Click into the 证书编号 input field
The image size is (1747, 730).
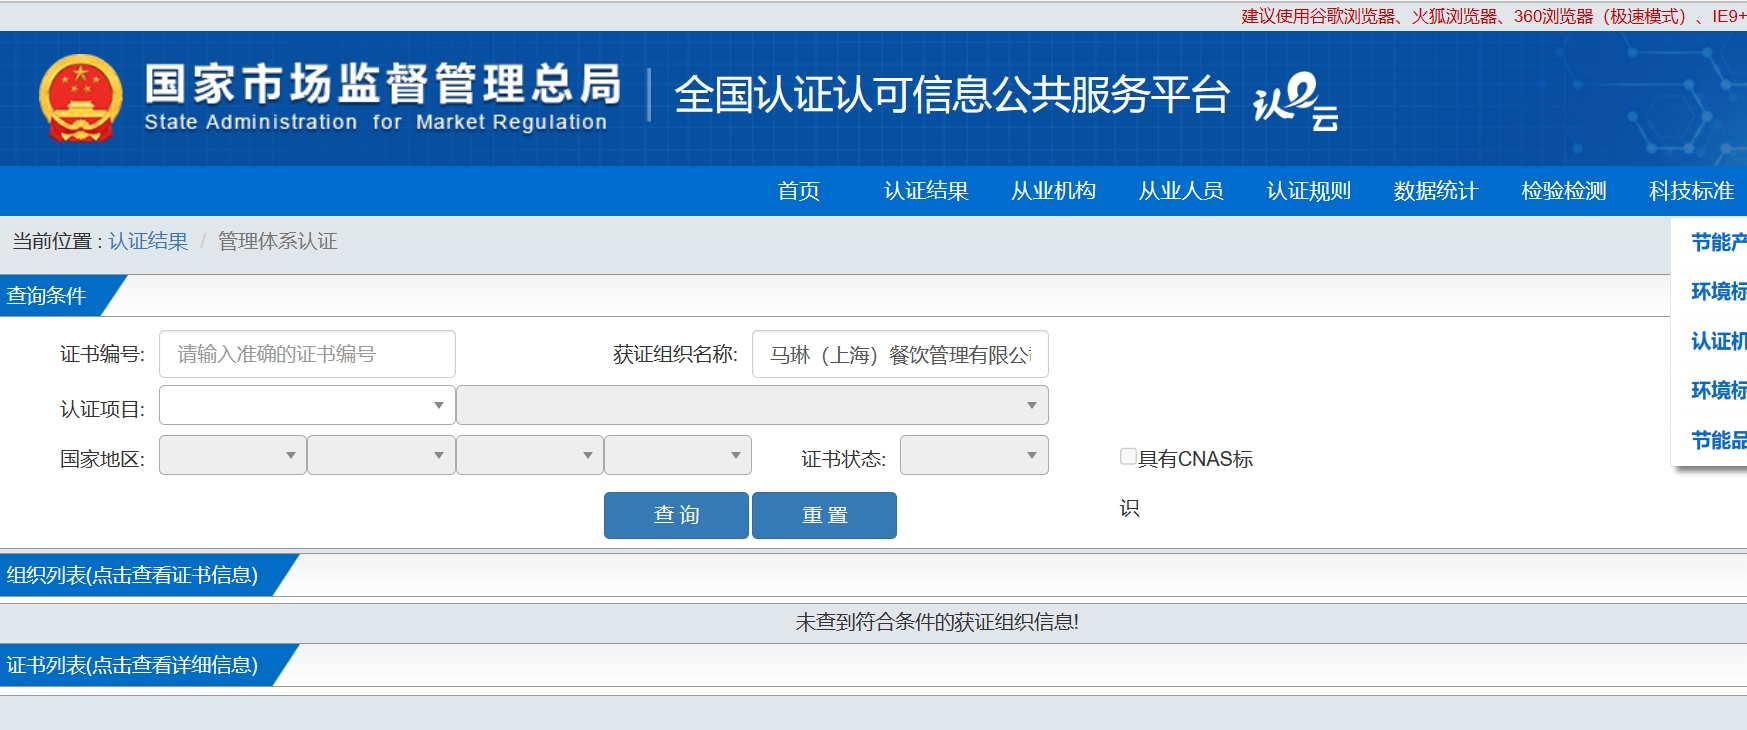tap(307, 354)
